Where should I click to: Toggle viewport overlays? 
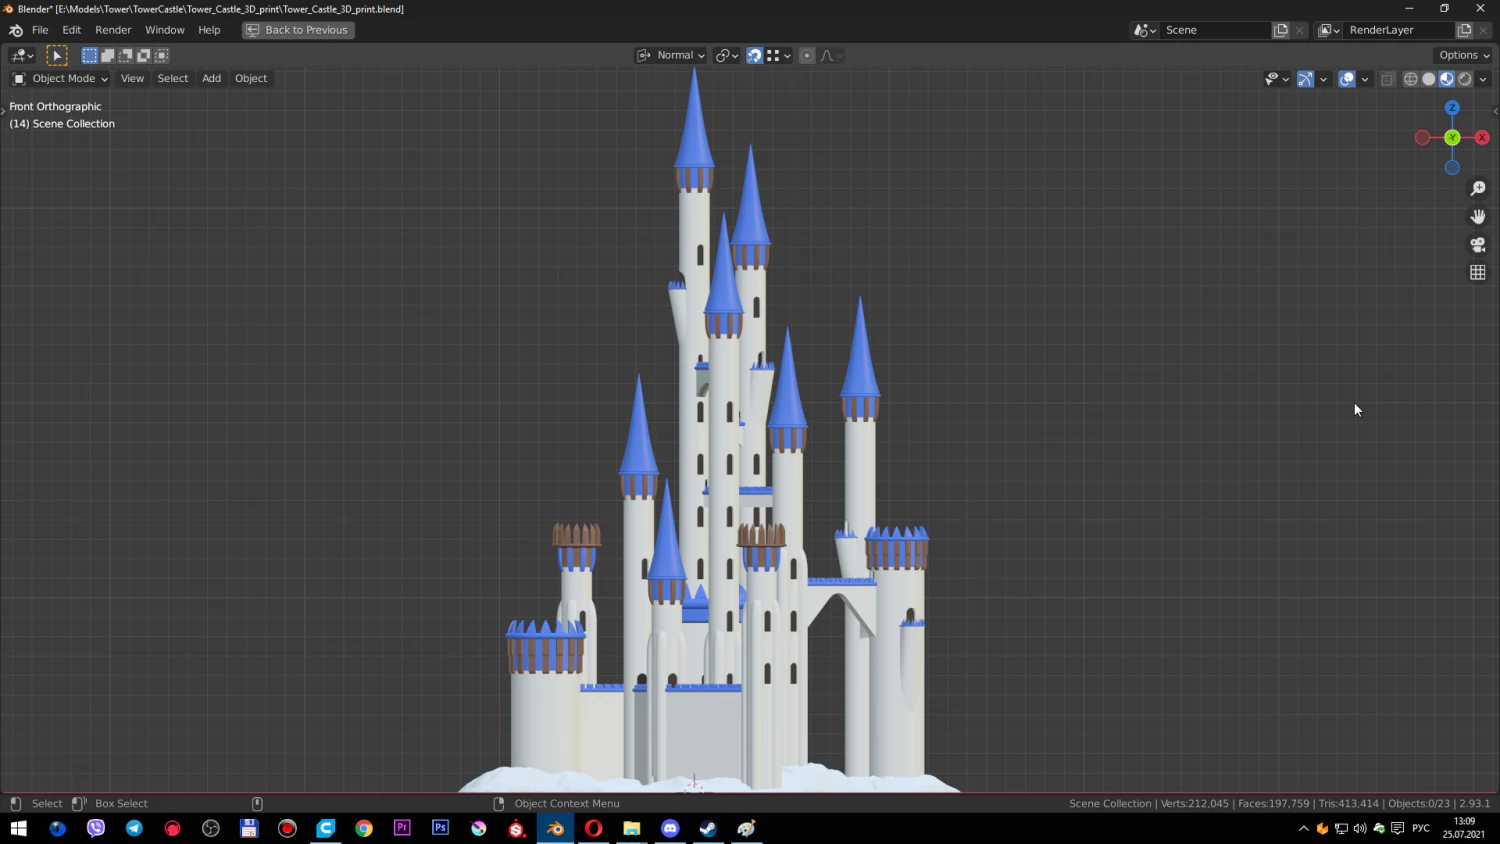pyautogui.click(x=1347, y=79)
